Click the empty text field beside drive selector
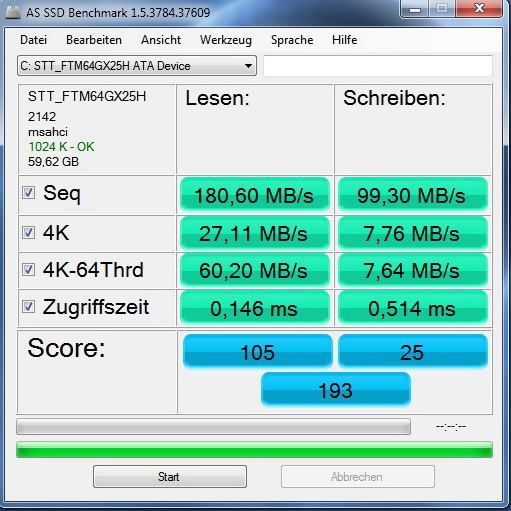 (x=378, y=66)
